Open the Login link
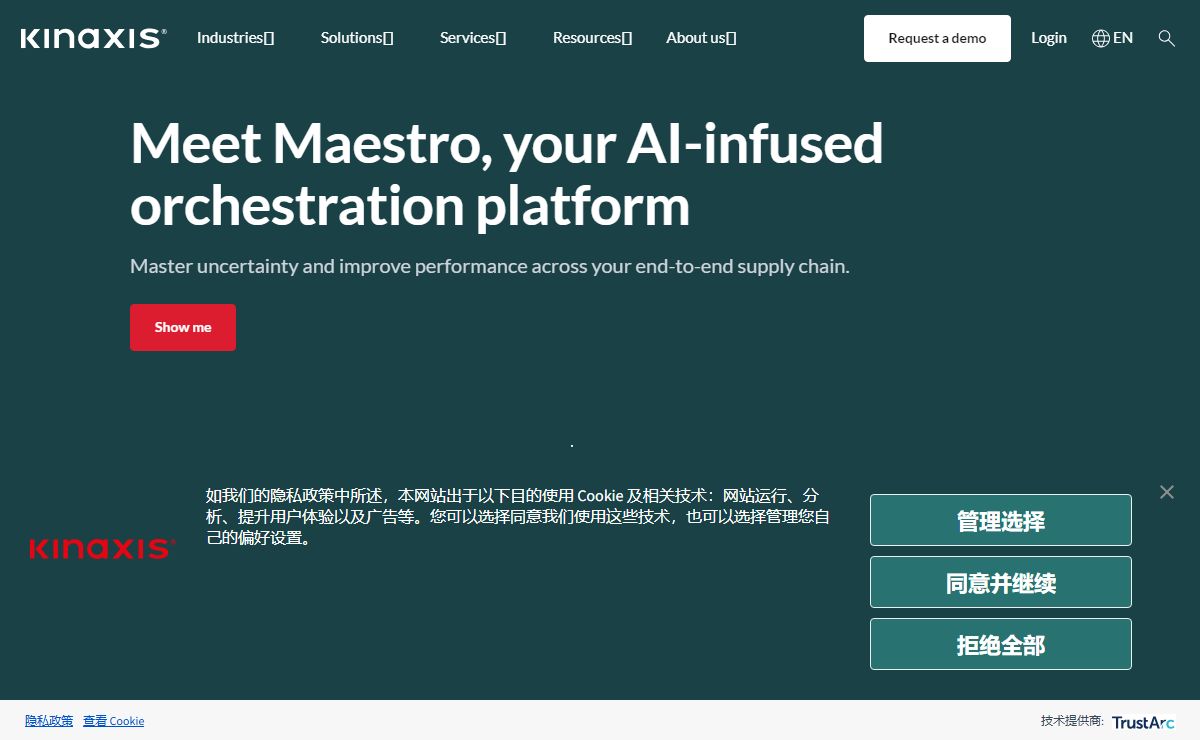This screenshot has width=1200, height=740. (x=1049, y=38)
